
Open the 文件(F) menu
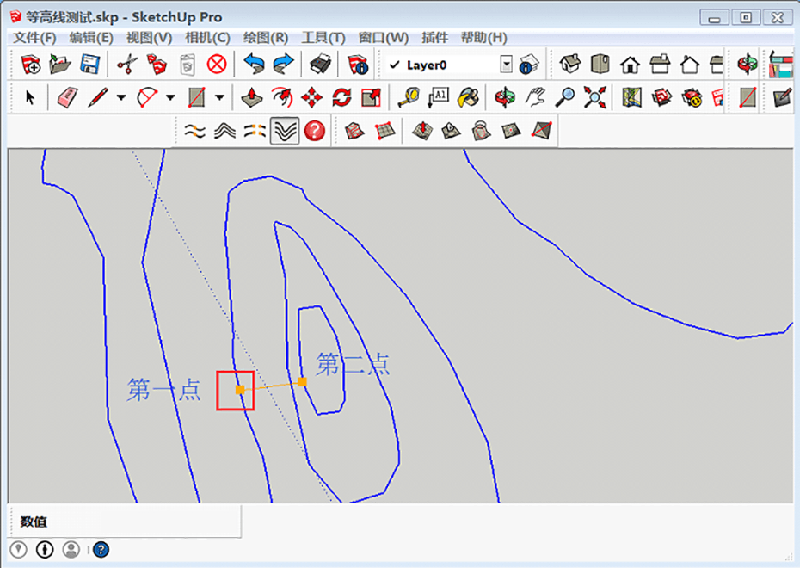pos(35,38)
